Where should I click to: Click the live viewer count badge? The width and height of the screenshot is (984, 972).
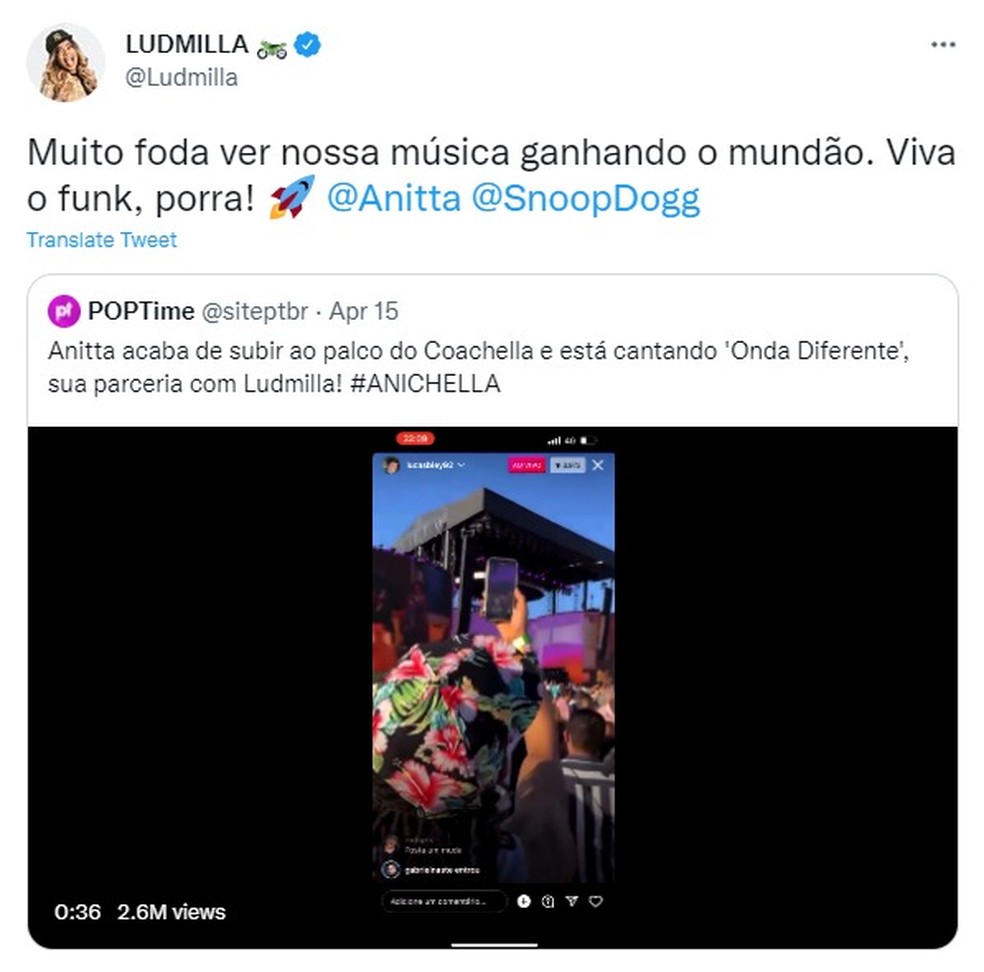click(x=567, y=465)
